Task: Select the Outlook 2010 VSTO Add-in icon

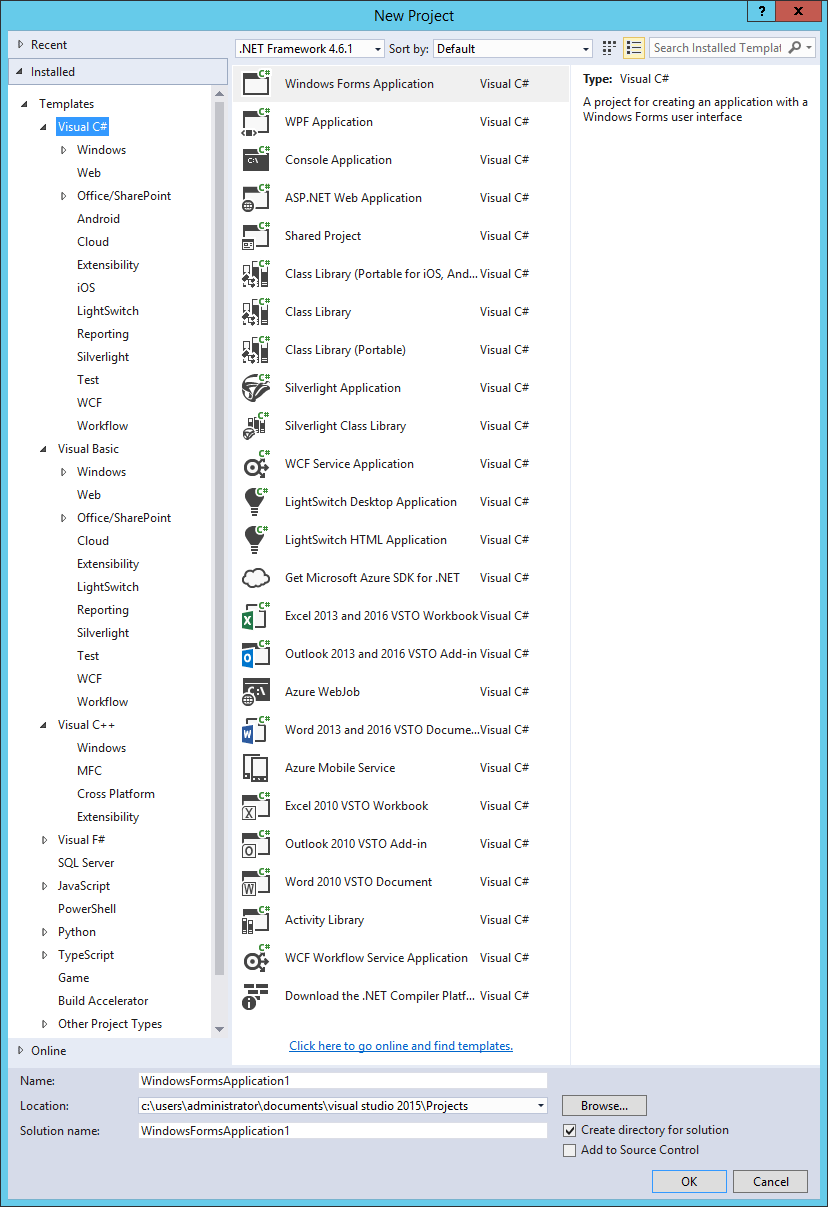Action: [x=256, y=844]
